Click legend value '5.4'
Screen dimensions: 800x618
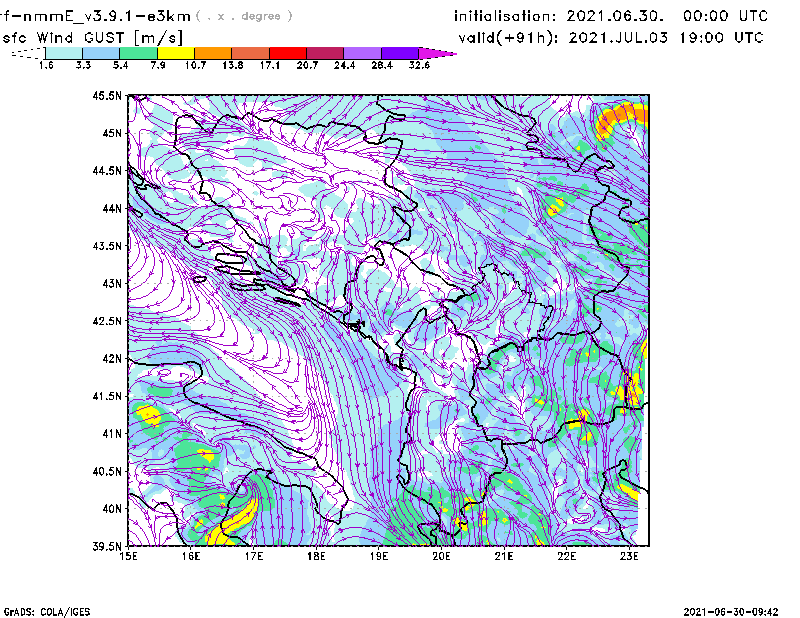[x=120, y=65]
